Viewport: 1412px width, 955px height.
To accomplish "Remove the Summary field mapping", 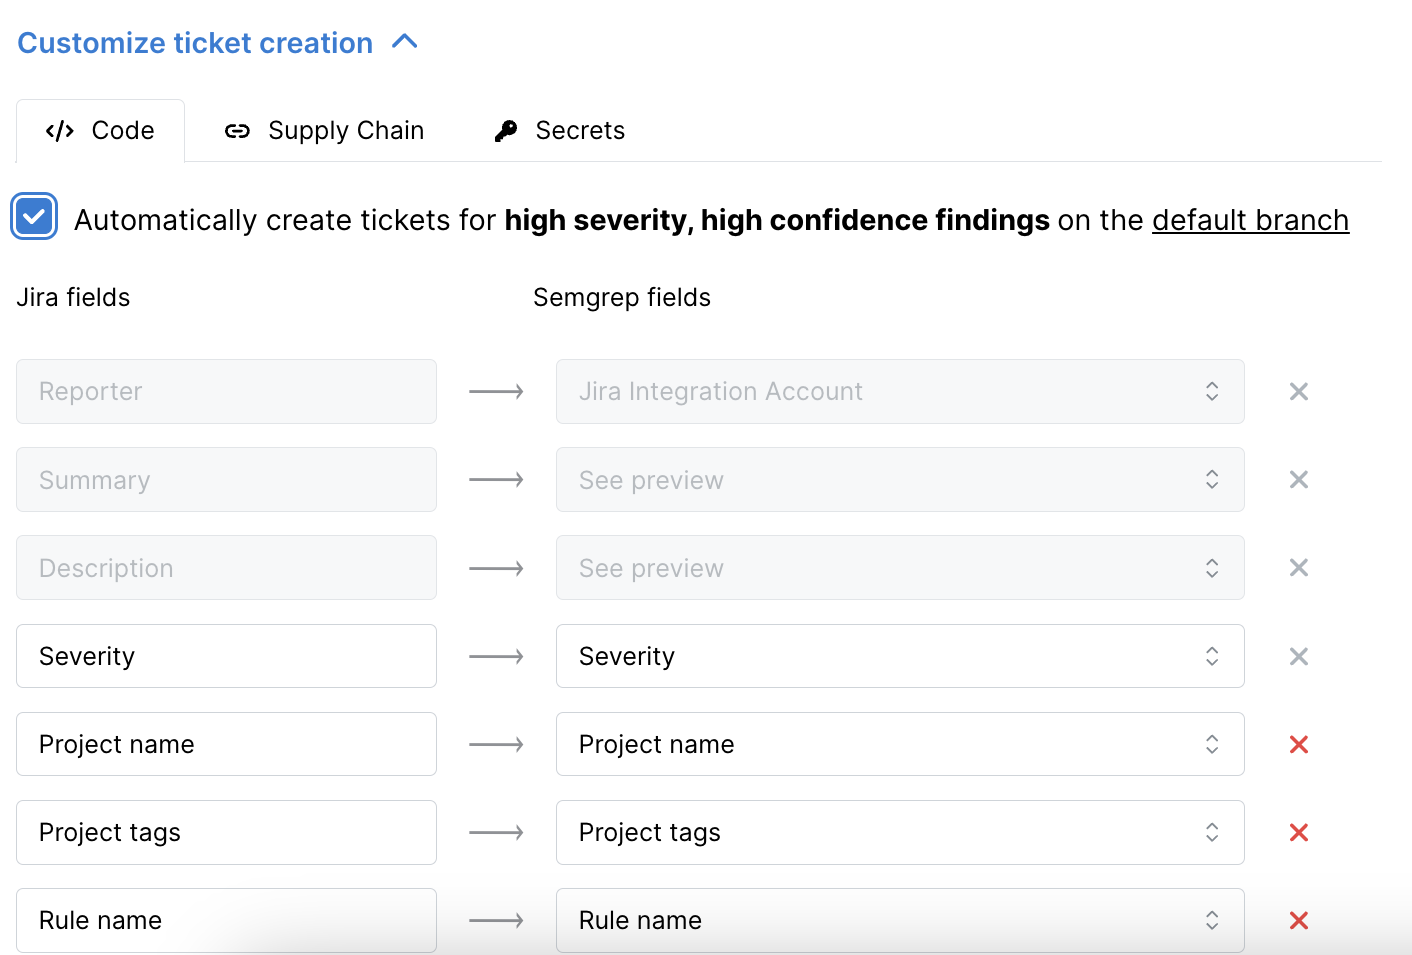I will click(x=1298, y=479).
